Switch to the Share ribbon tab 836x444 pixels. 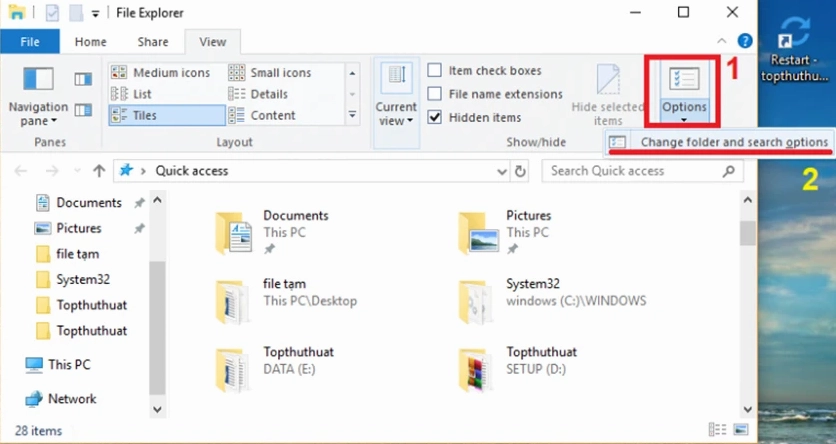153,42
